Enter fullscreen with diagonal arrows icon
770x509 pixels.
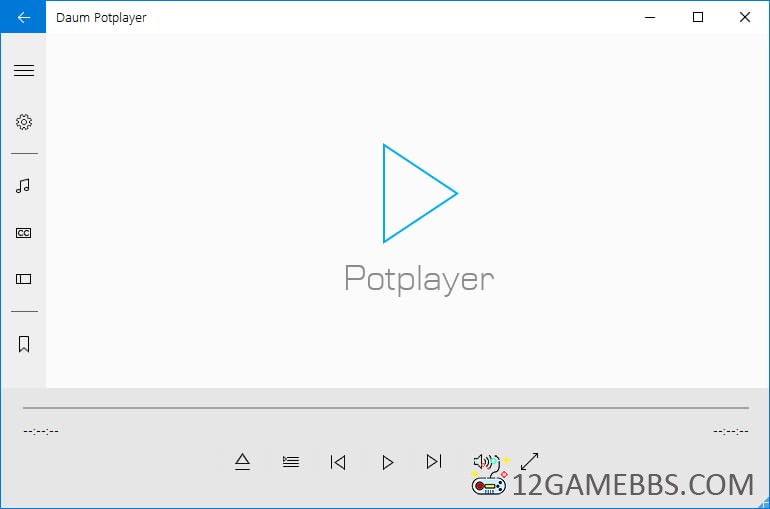click(x=529, y=461)
